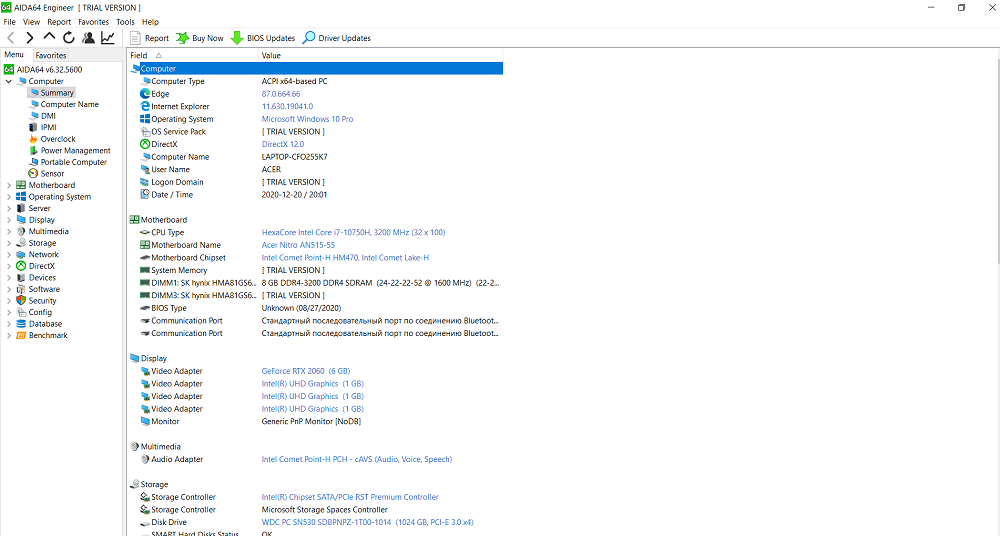Viewport: 1000px width, 536px height.
Task: Select Power Management in the tree
Action: 75,151
